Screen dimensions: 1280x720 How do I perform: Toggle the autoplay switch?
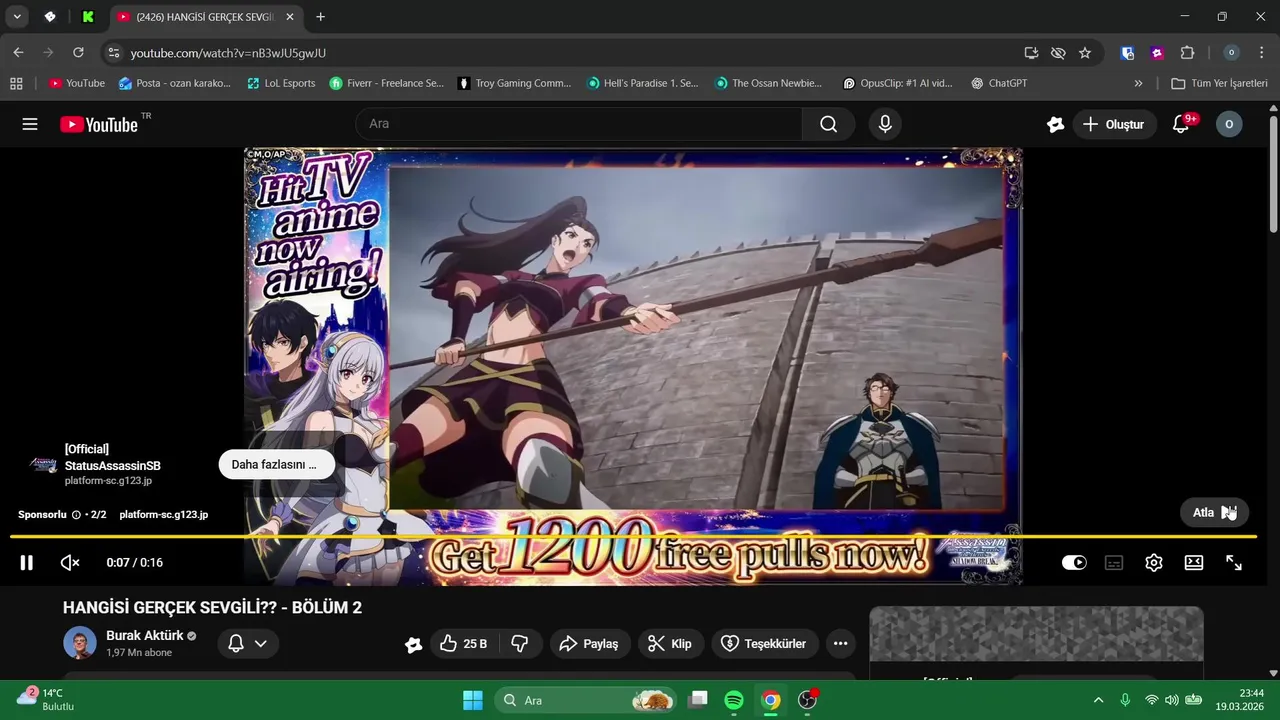click(x=1074, y=563)
